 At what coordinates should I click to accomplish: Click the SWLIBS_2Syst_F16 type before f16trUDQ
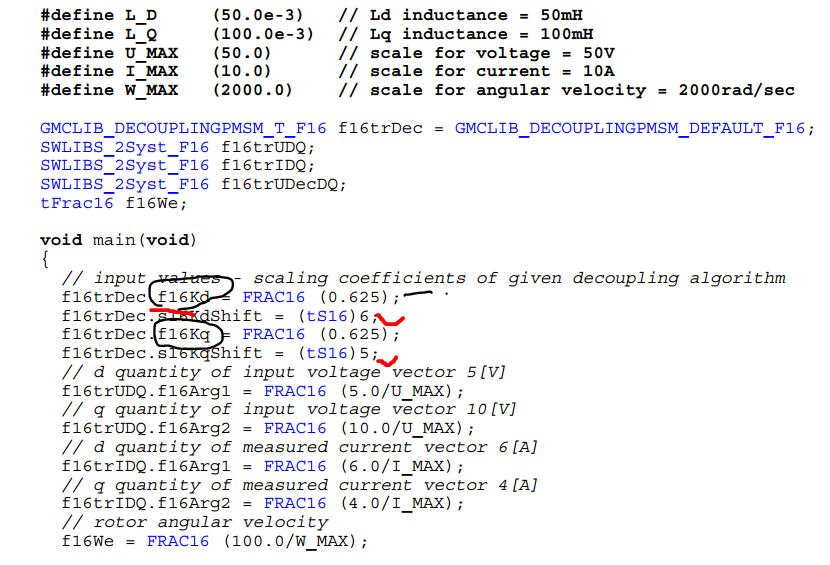[x=124, y=147]
